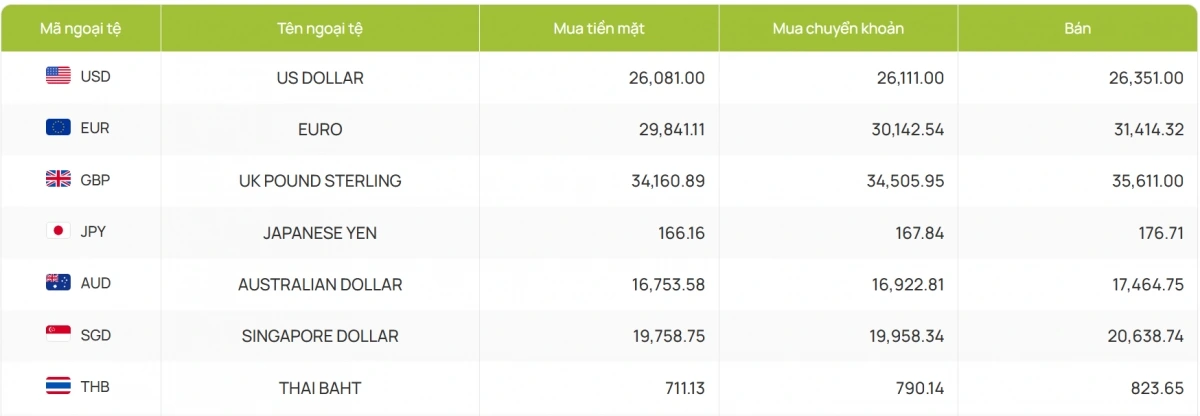The height and width of the screenshot is (416, 1200).
Task: Click the United States flag icon
Action: click(x=58, y=76)
